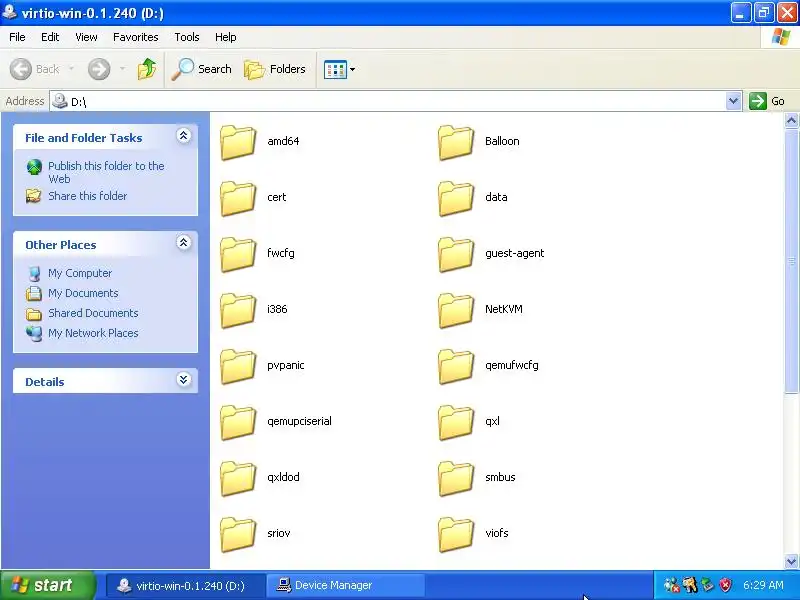The image size is (800, 600).
Task: Click the Search toolbar button
Action: (202, 69)
